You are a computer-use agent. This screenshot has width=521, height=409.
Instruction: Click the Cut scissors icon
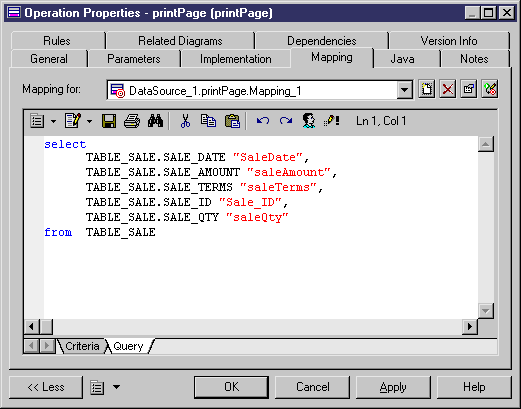(x=185, y=121)
